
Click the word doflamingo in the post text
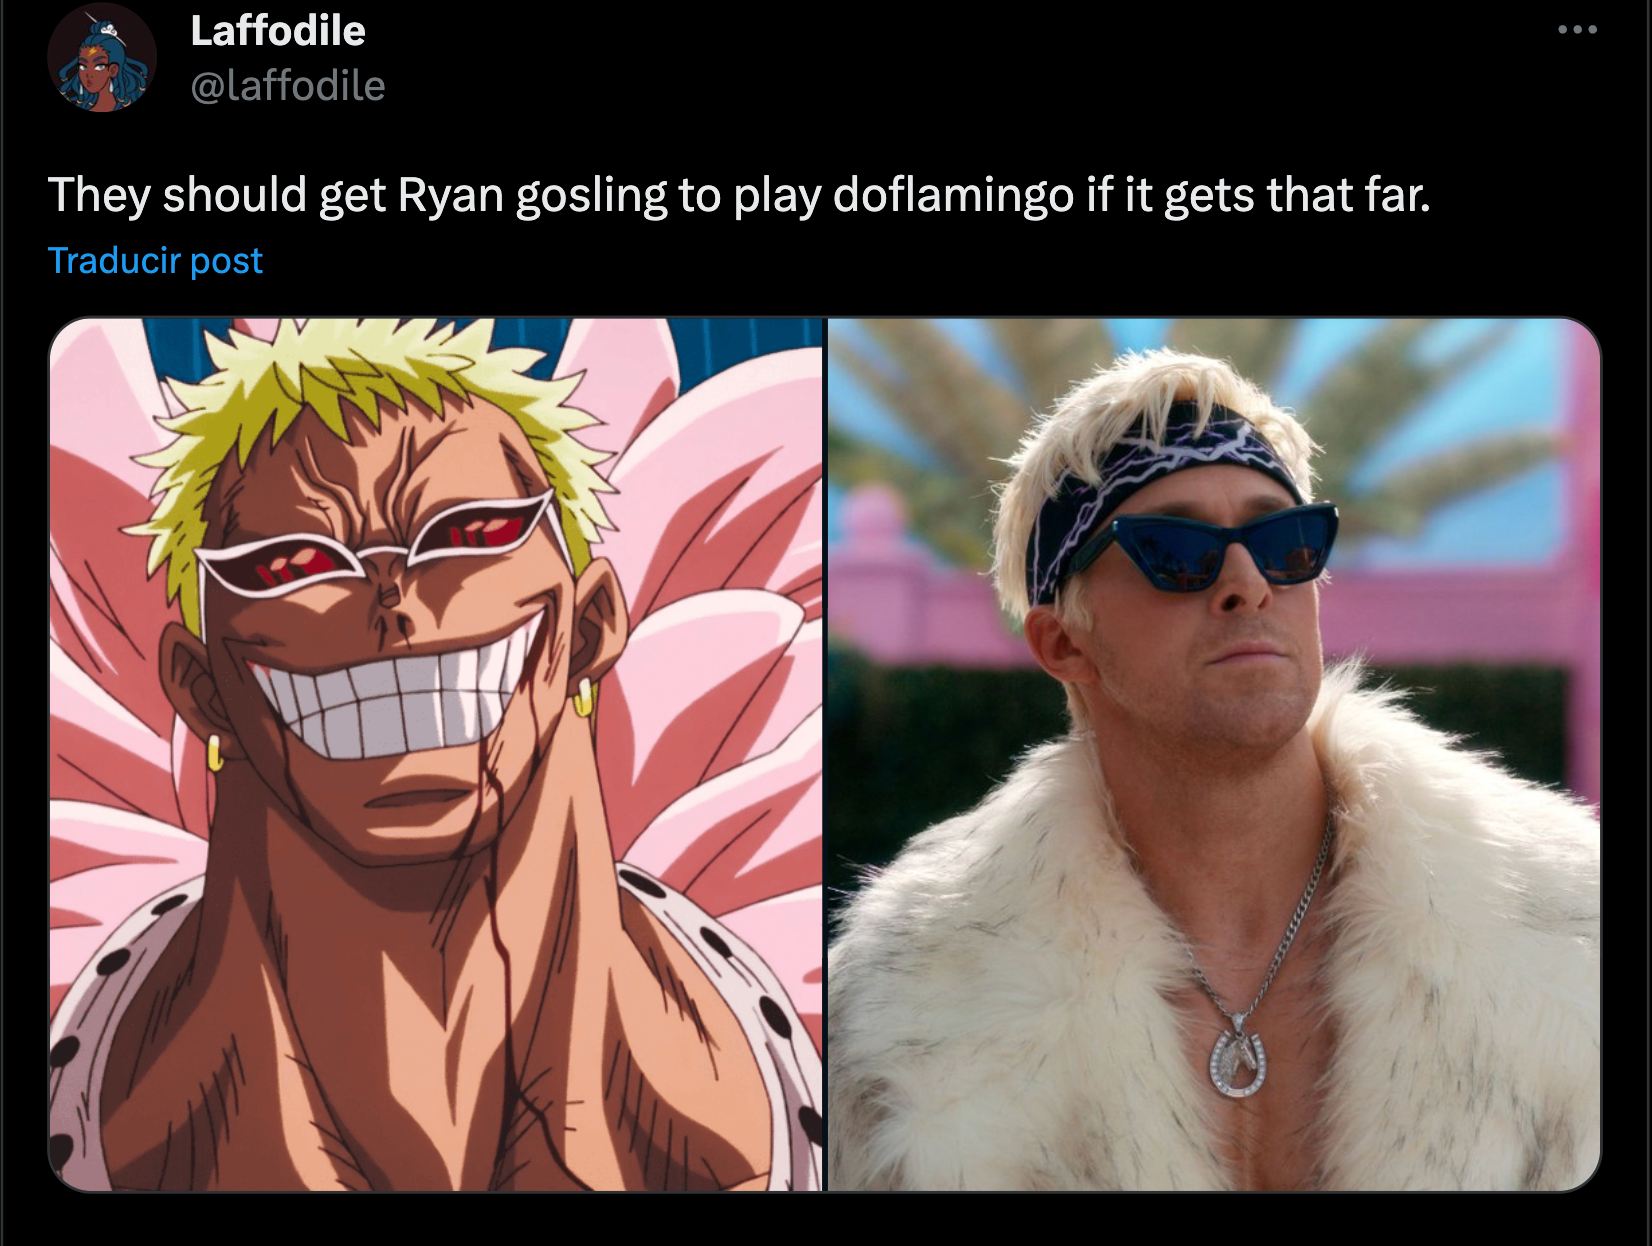coord(954,194)
